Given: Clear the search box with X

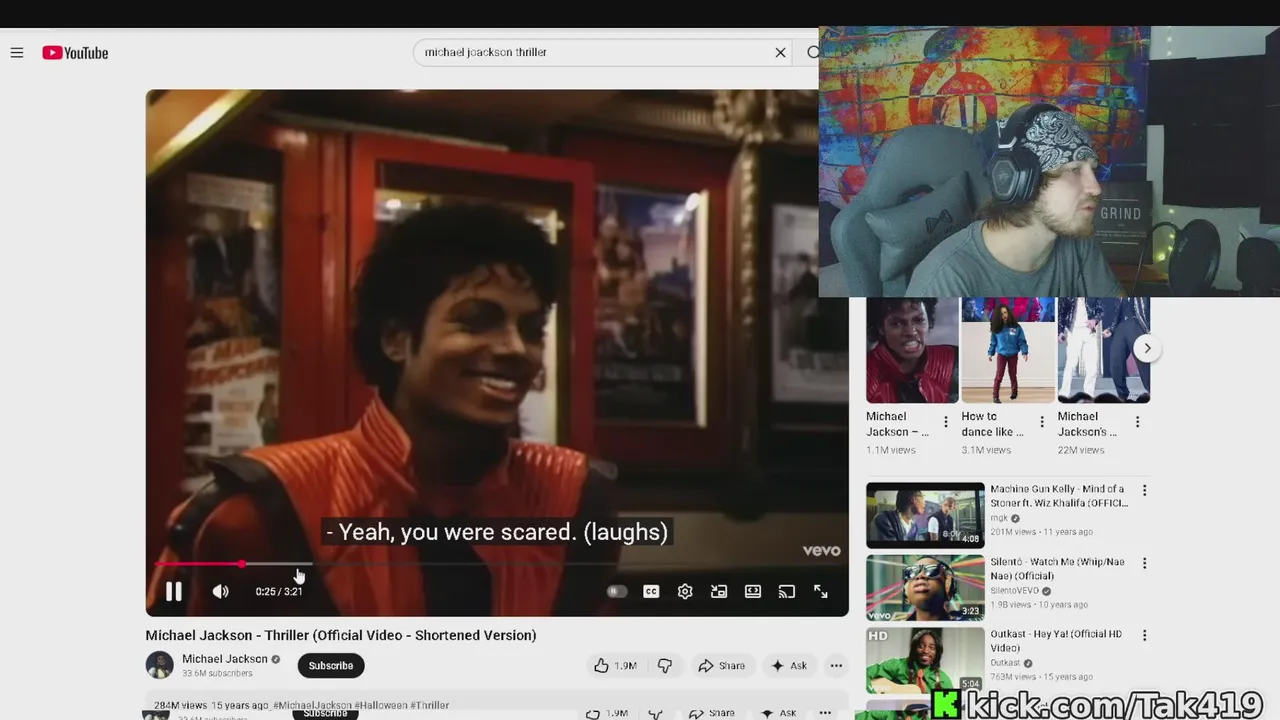Looking at the screenshot, I should coord(780,52).
